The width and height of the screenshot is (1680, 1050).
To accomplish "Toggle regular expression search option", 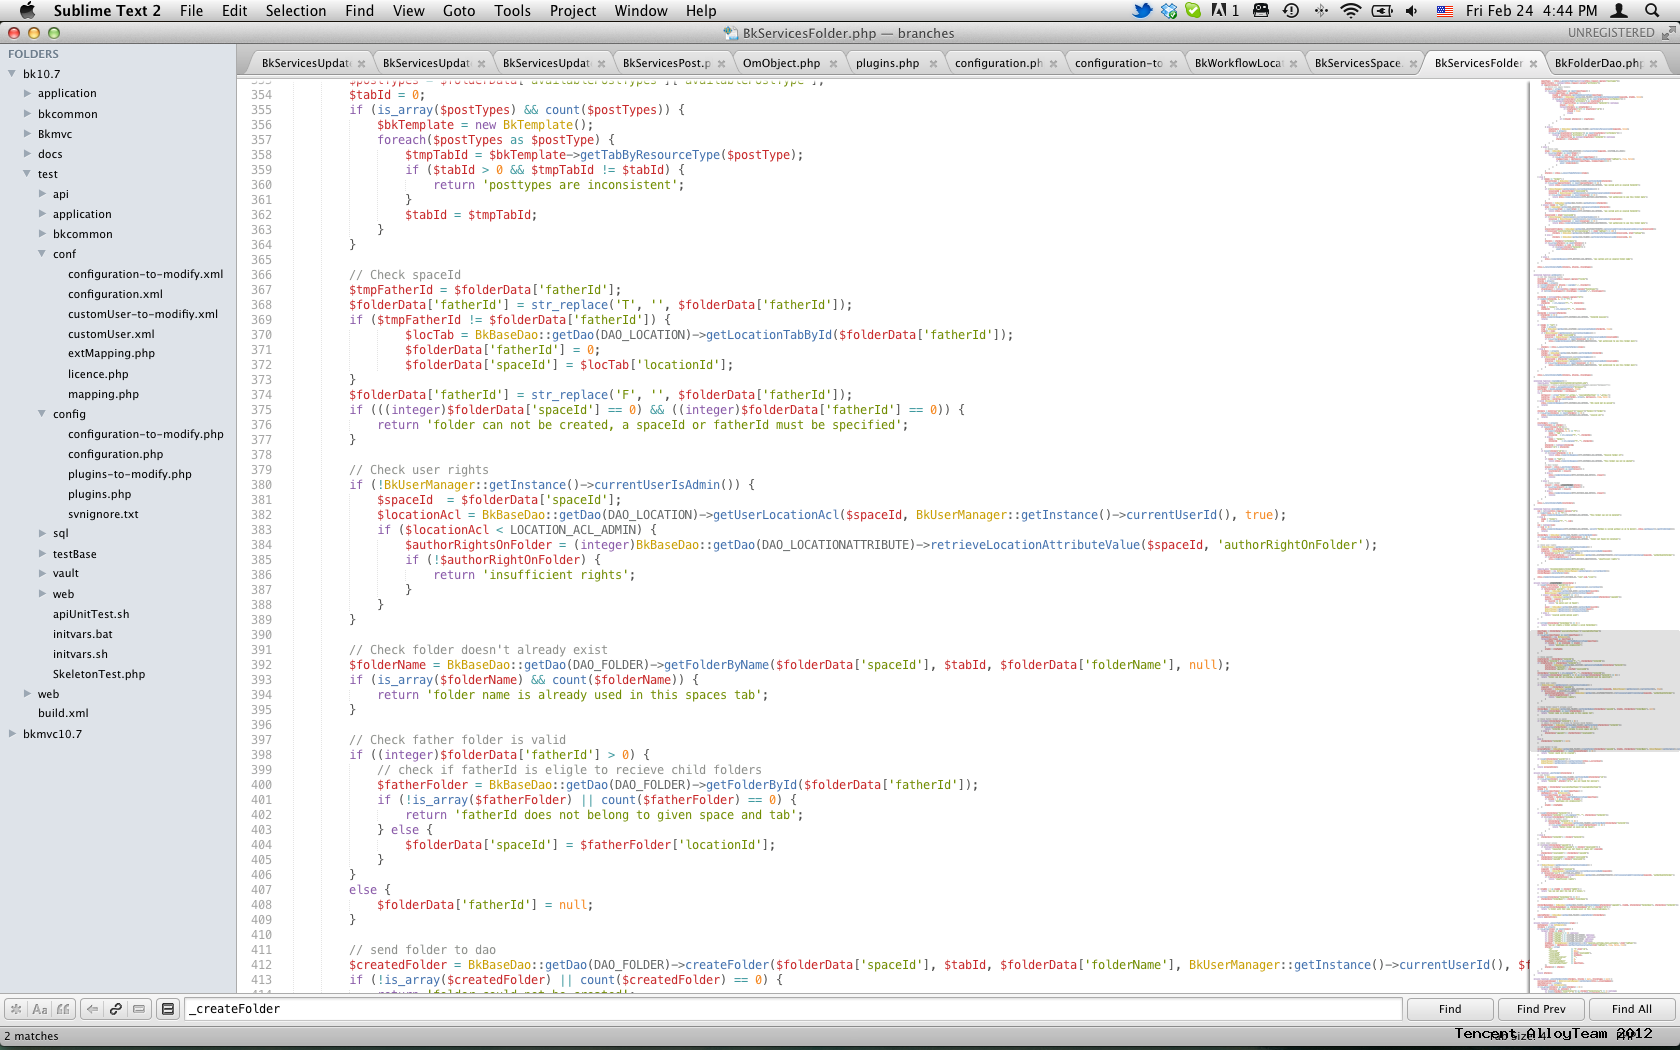I will pyautogui.click(x=16, y=1009).
